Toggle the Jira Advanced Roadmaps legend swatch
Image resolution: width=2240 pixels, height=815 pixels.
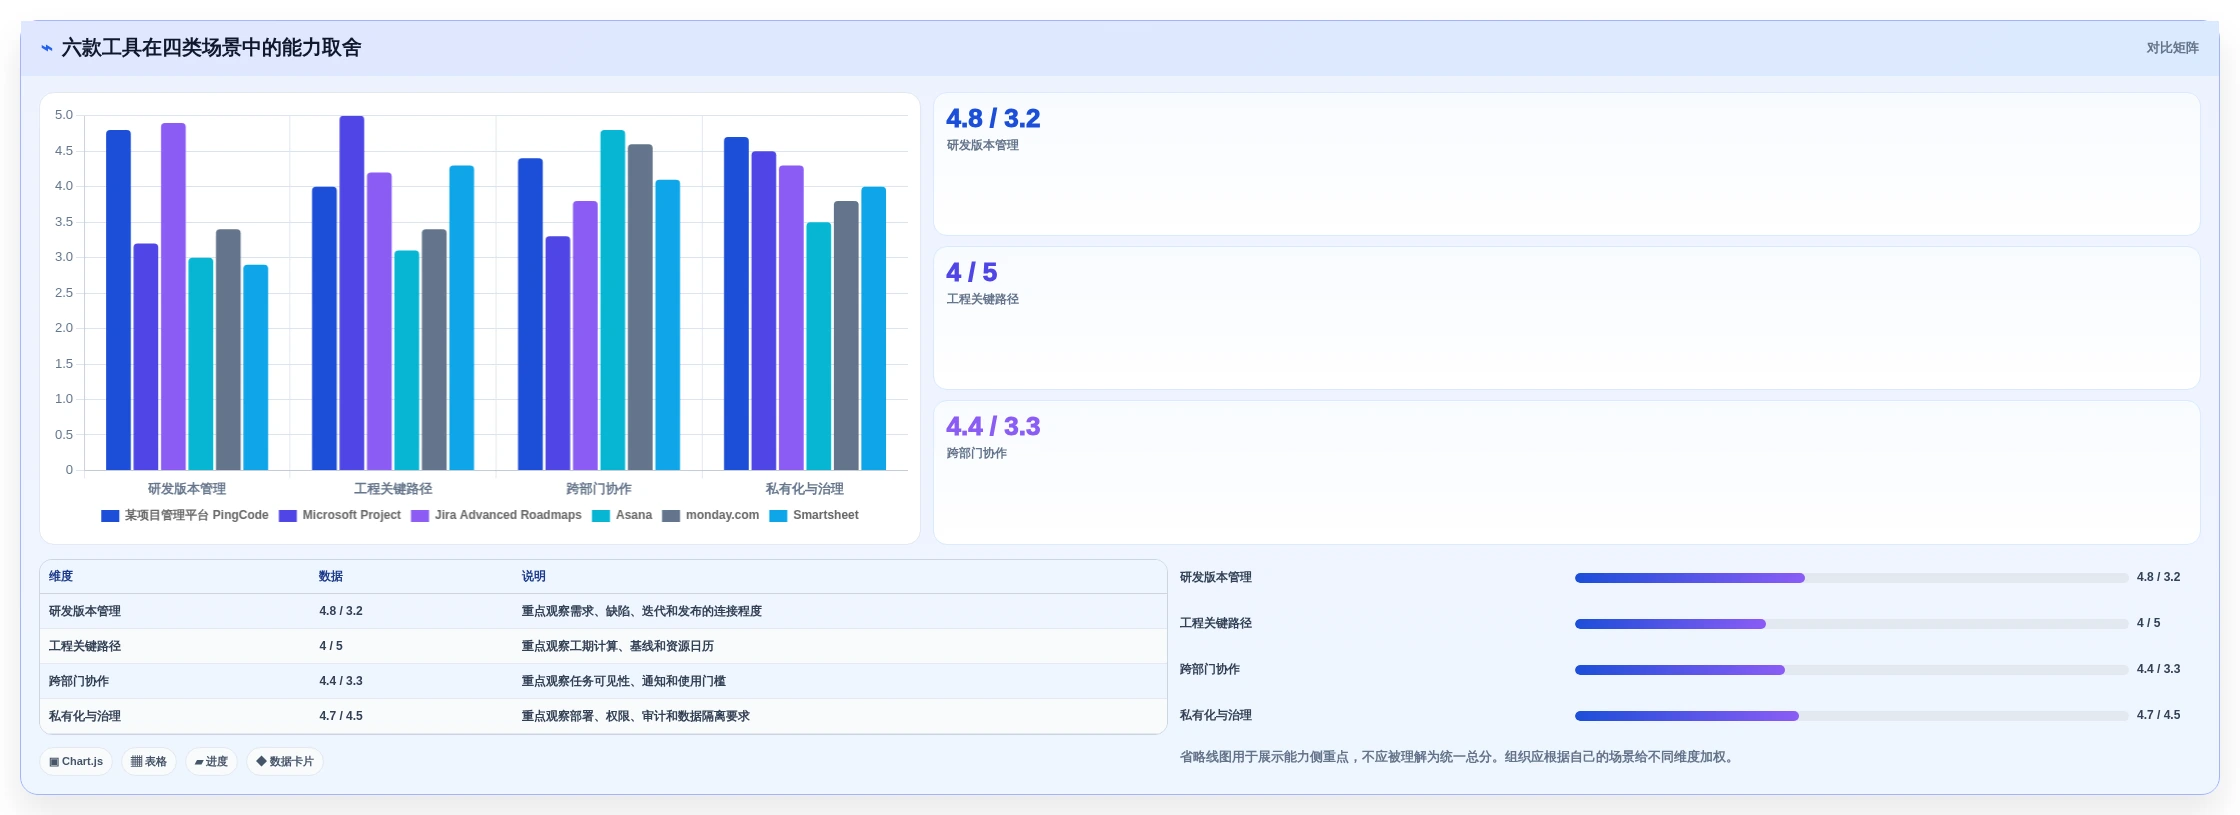(x=420, y=516)
